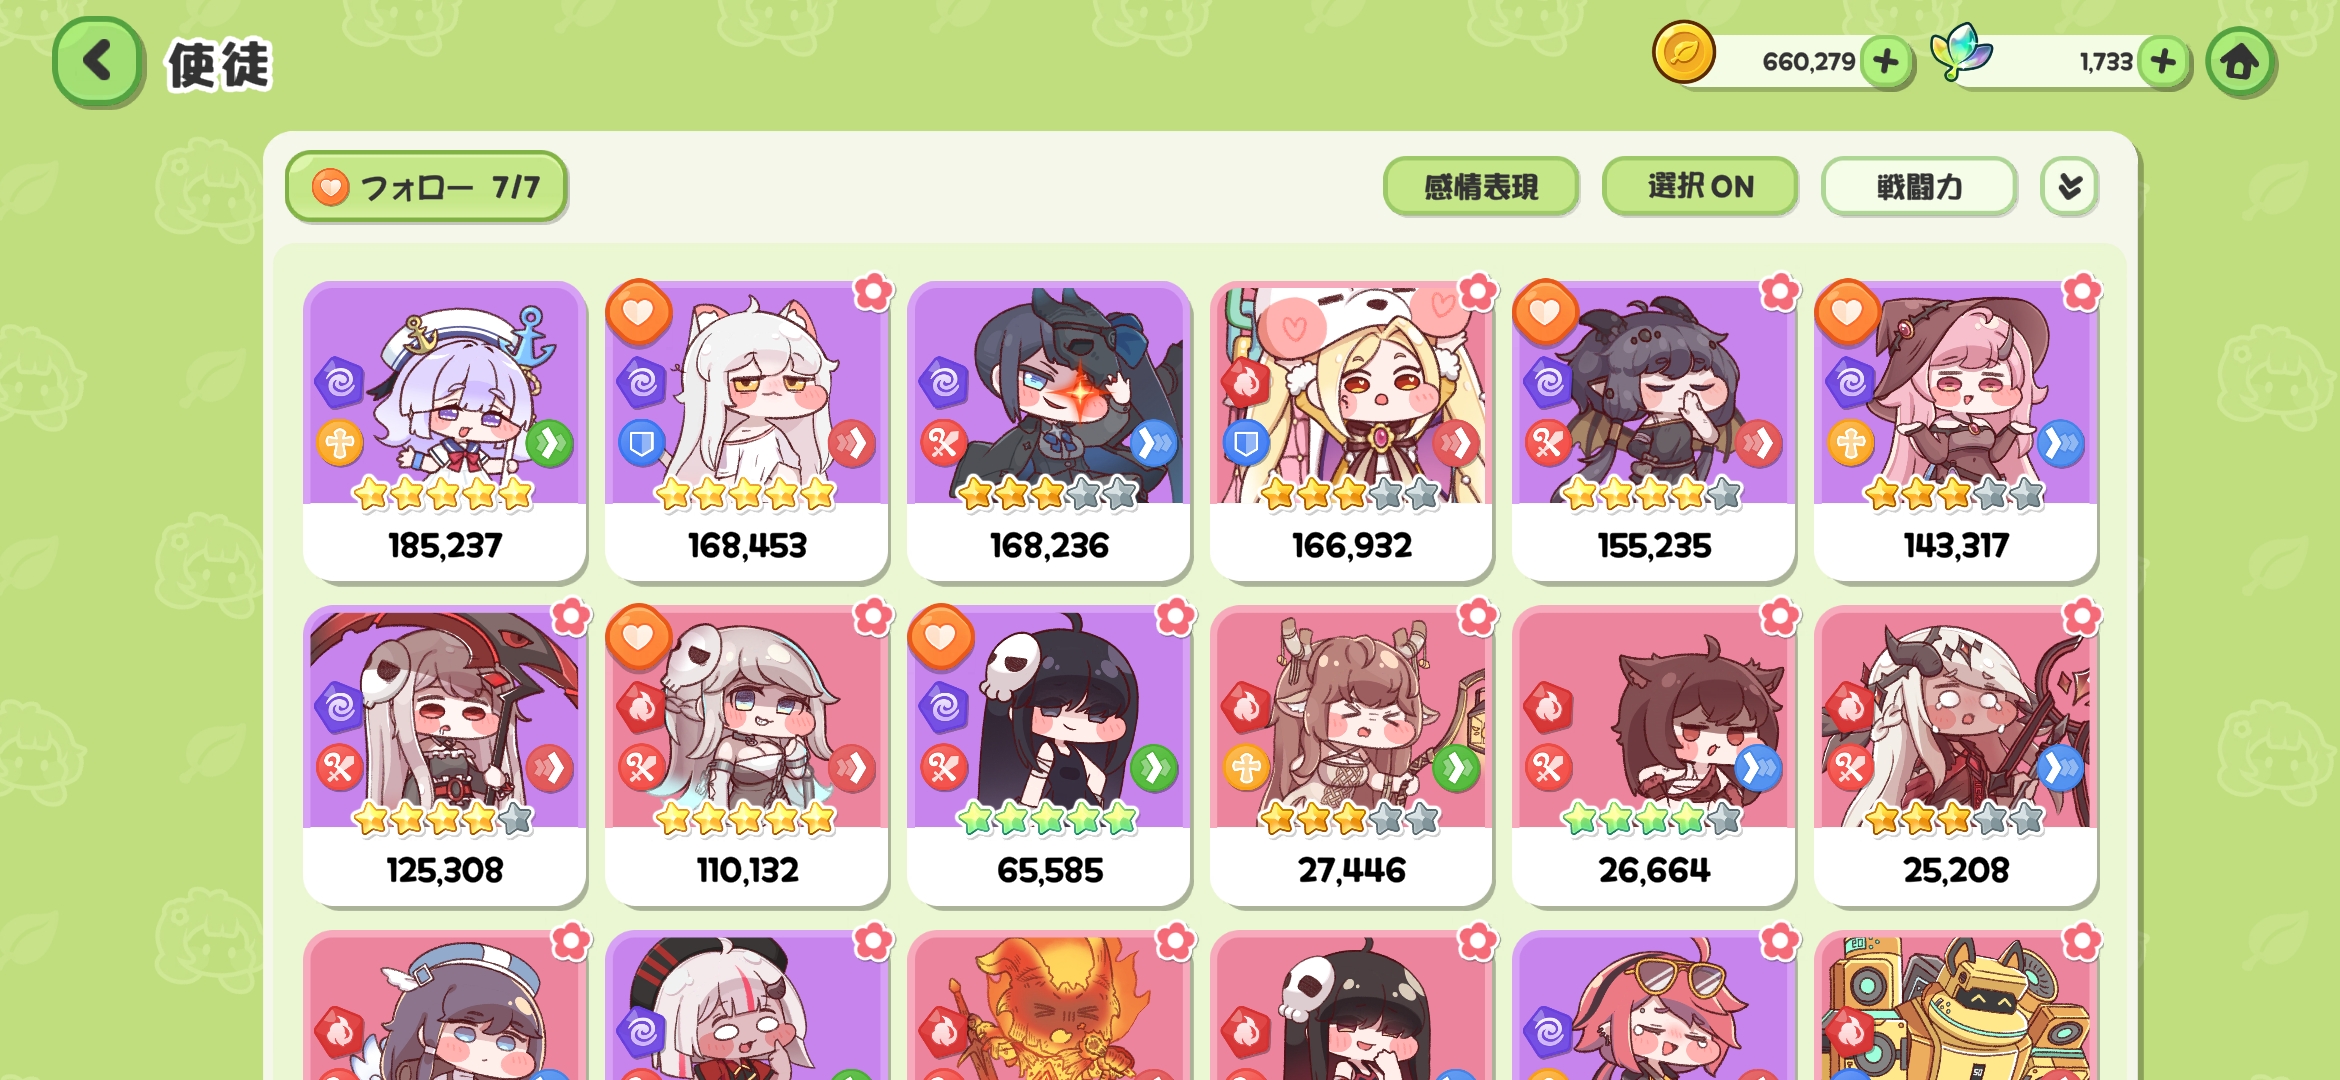Select the character card showing 168,236
Image resolution: width=2340 pixels, height=1080 pixels.
pyautogui.click(x=1049, y=432)
